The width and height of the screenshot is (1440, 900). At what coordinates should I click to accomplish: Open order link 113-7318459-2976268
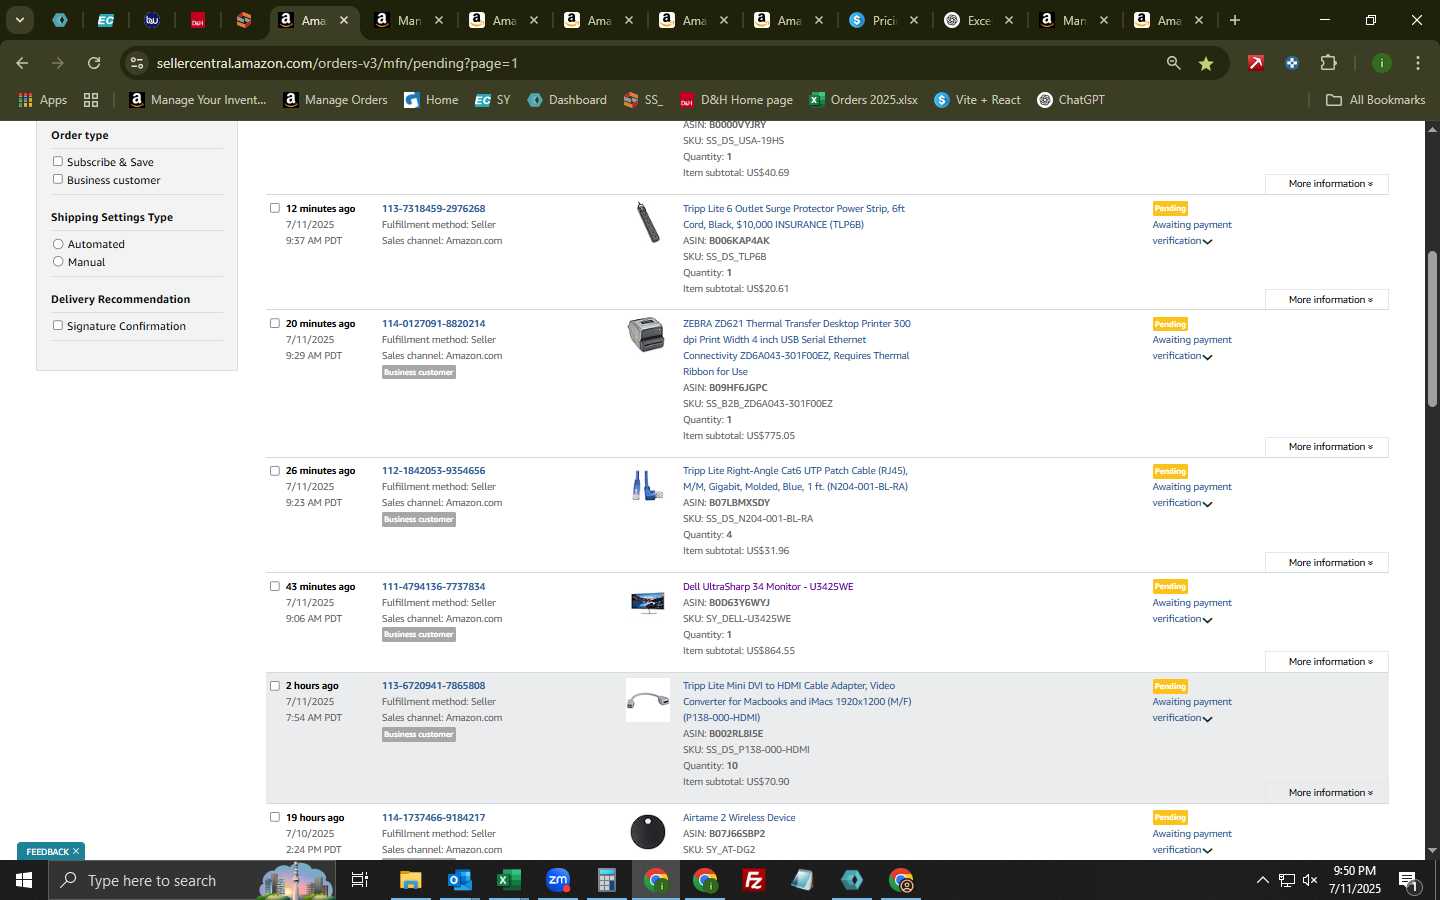click(x=433, y=208)
